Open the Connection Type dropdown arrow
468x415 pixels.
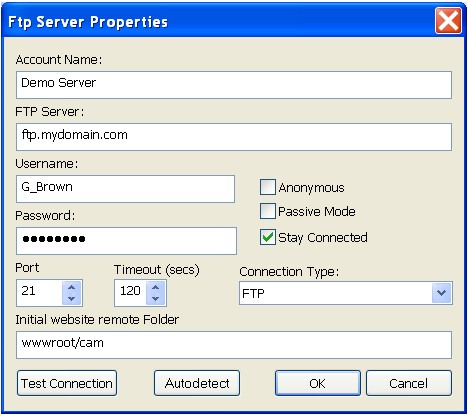click(442, 293)
